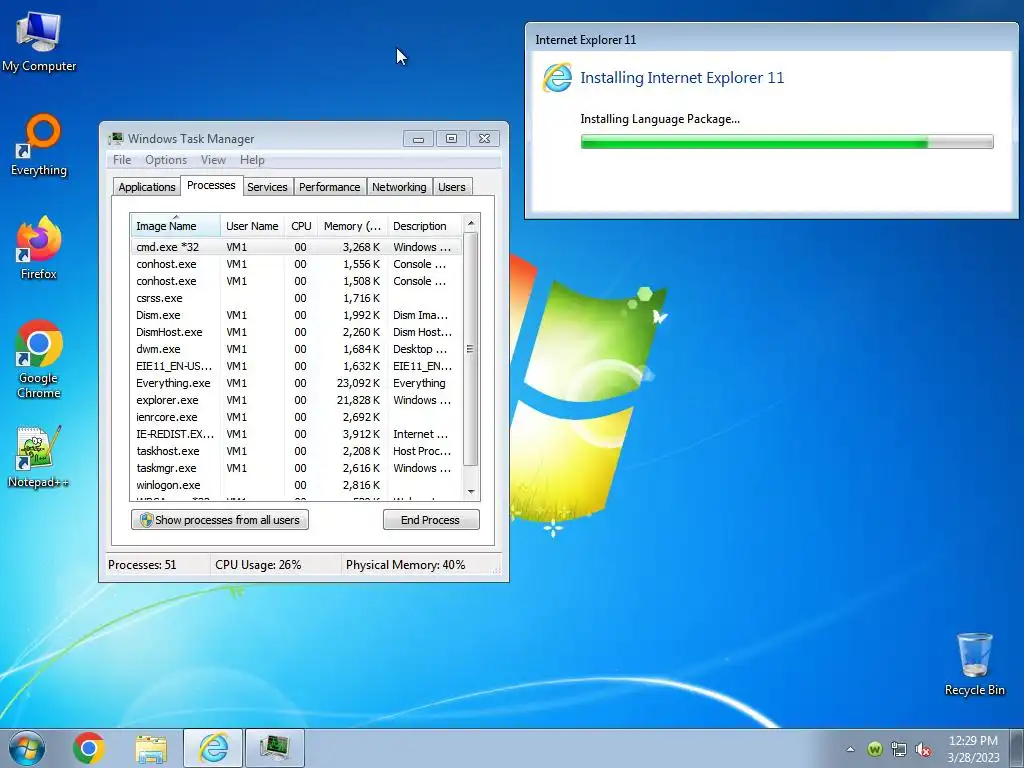
Task: Click the IE11 installation progress bar
Action: [787, 142]
